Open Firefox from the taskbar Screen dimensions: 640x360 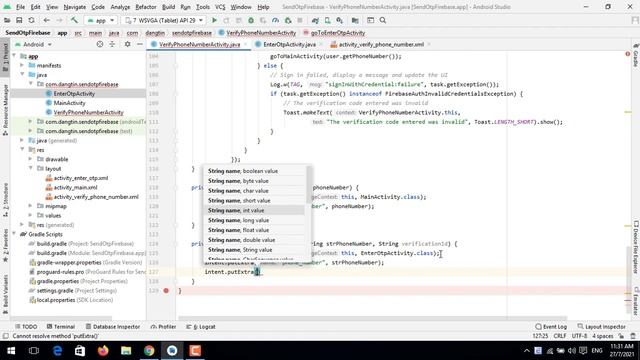[x=103, y=351]
